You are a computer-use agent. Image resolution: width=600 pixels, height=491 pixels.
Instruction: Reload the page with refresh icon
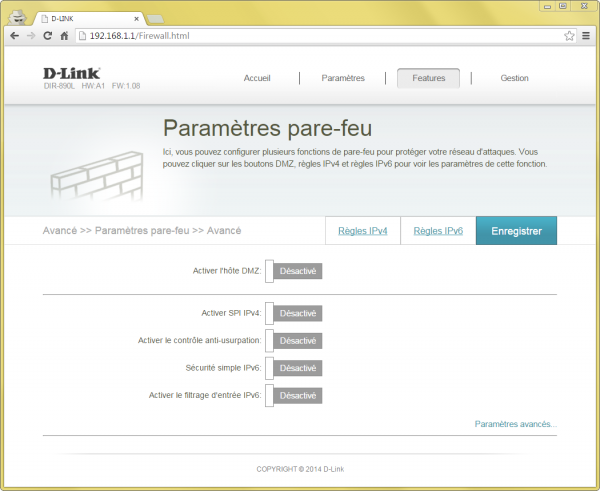pyautogui.click(x=47, y=36)
